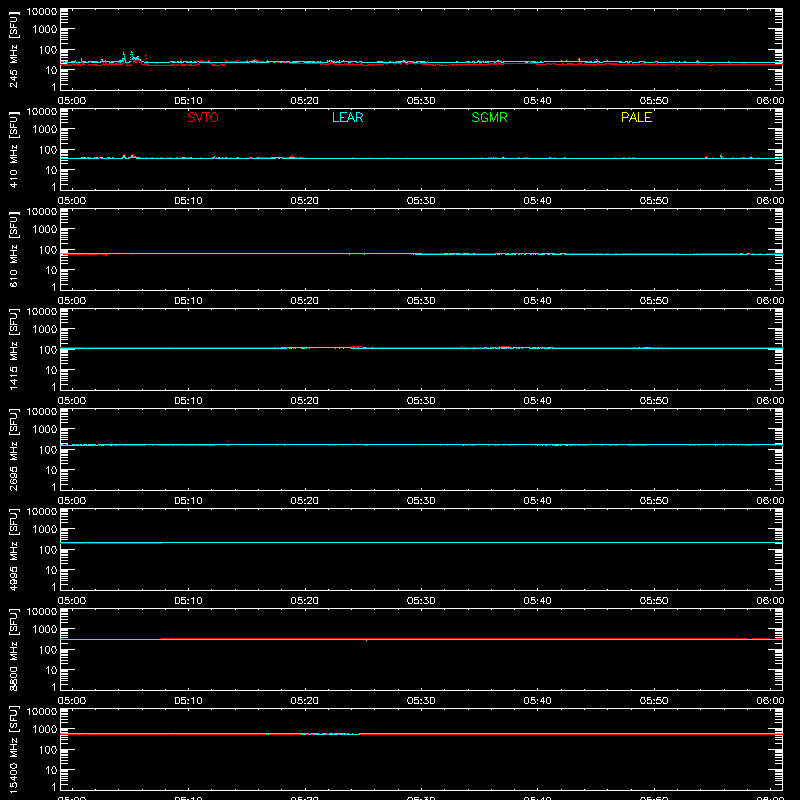Click 05:30 label under the 245 MHz panel

421,101
